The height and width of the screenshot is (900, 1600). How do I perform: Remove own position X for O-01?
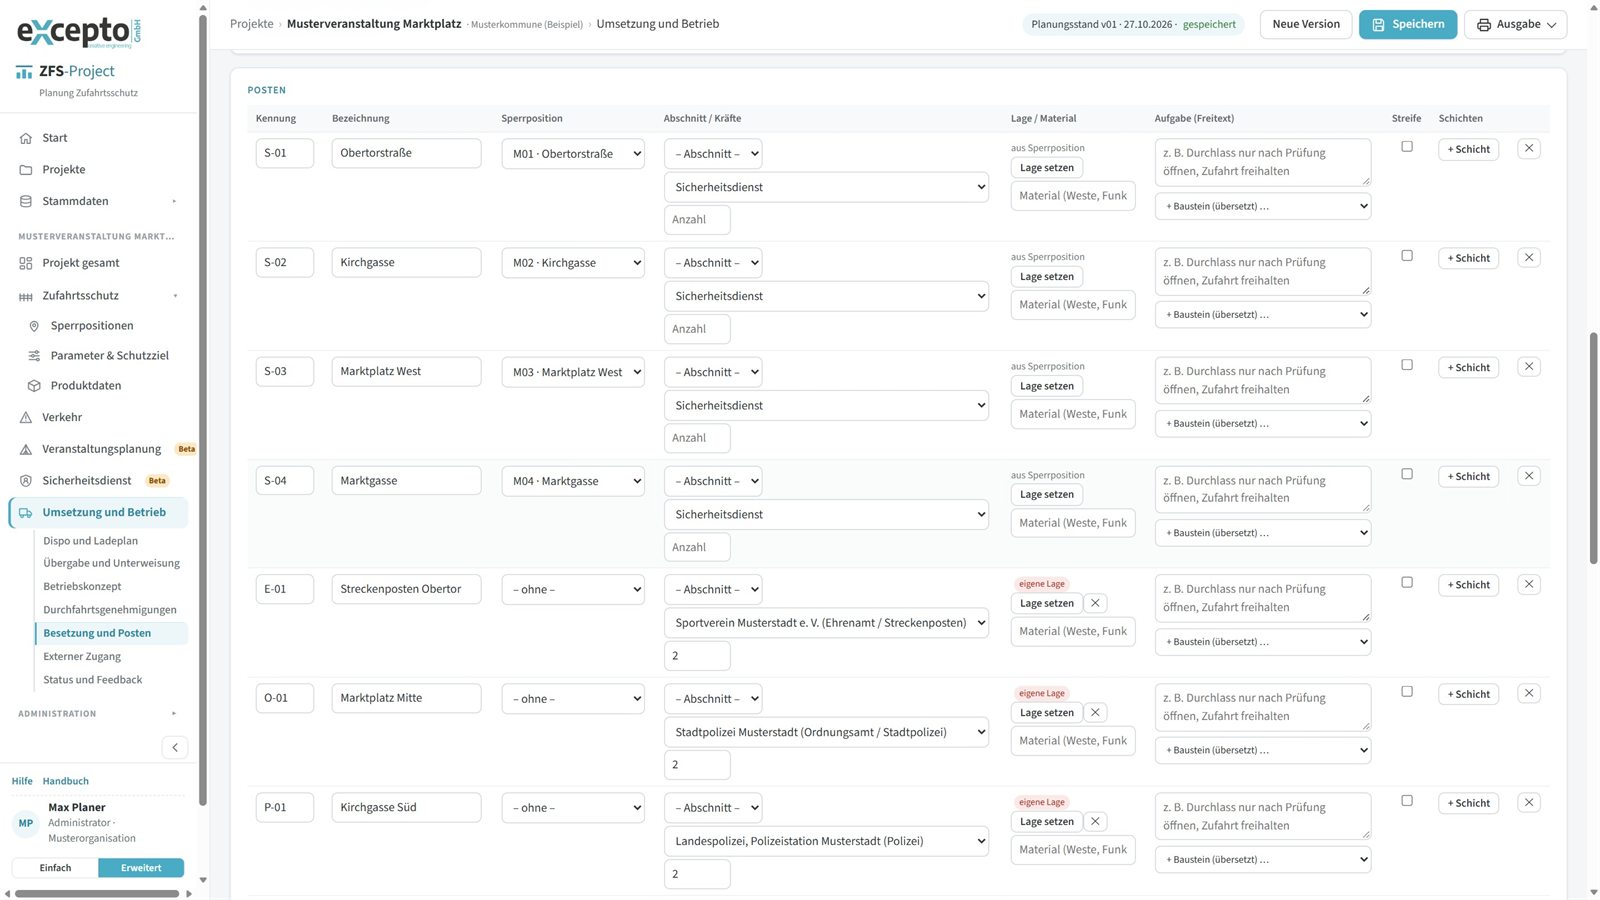pyautogui.click(x=1095, y=712)
